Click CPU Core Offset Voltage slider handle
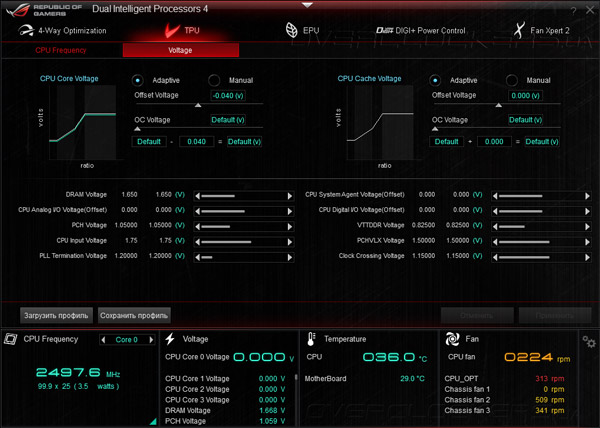The image size is (600, 428). pos(198,105)
